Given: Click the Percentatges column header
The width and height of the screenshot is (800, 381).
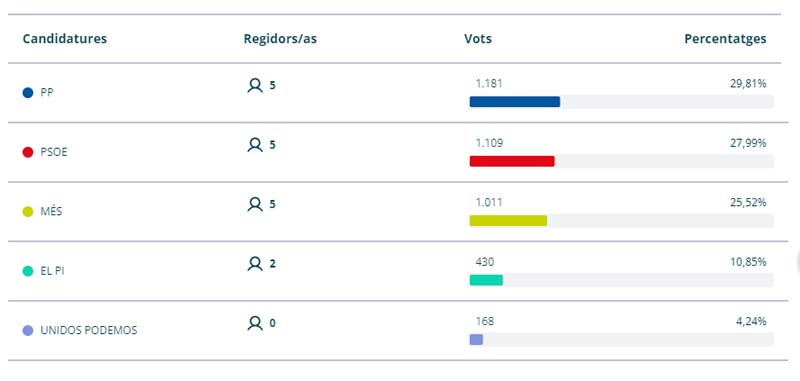Looking at the screenshot, I should (x=725, y=39).
